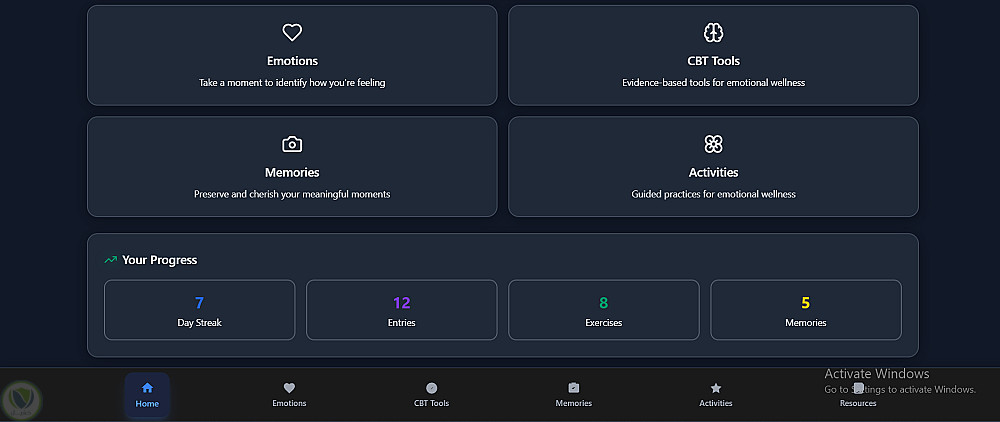Switch to the Emotions tab in the bottom bar
Screen dimensions: 1000x422
pos(289,394)
